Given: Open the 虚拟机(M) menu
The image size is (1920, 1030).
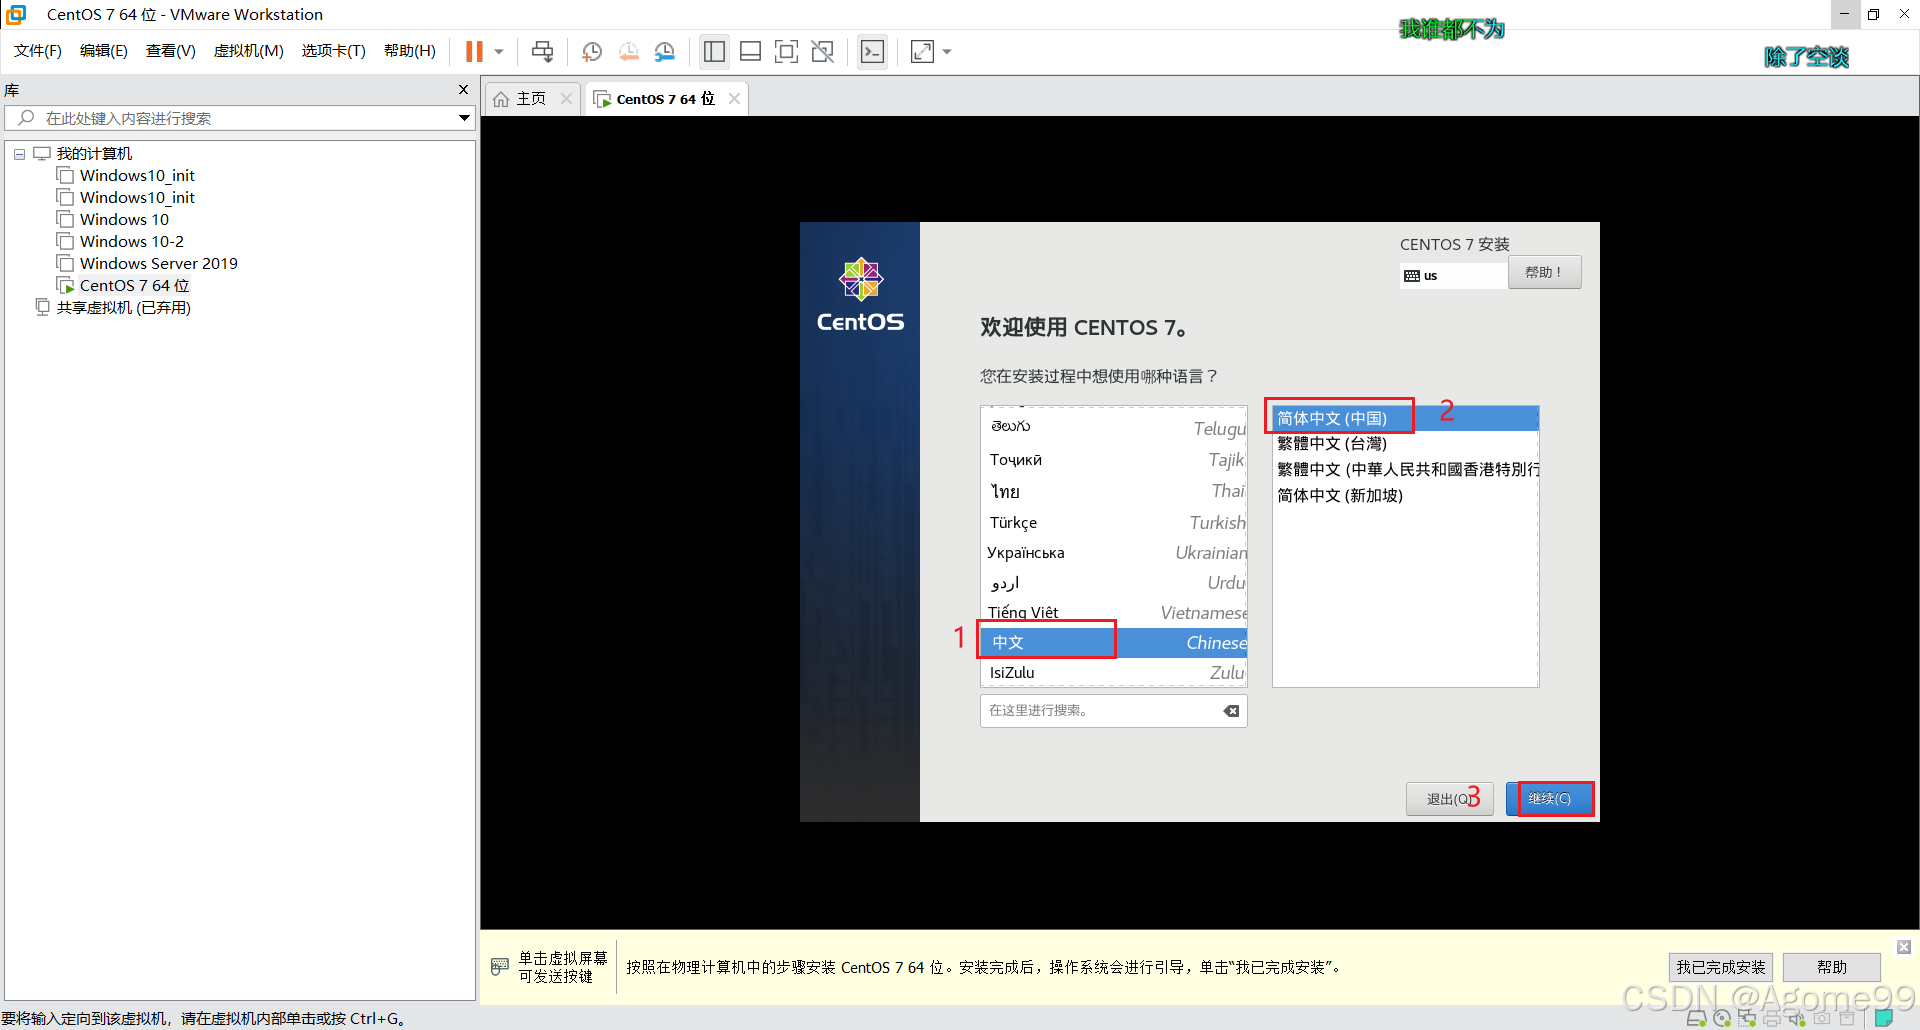Looking at the screenshot, I should 248,51.
